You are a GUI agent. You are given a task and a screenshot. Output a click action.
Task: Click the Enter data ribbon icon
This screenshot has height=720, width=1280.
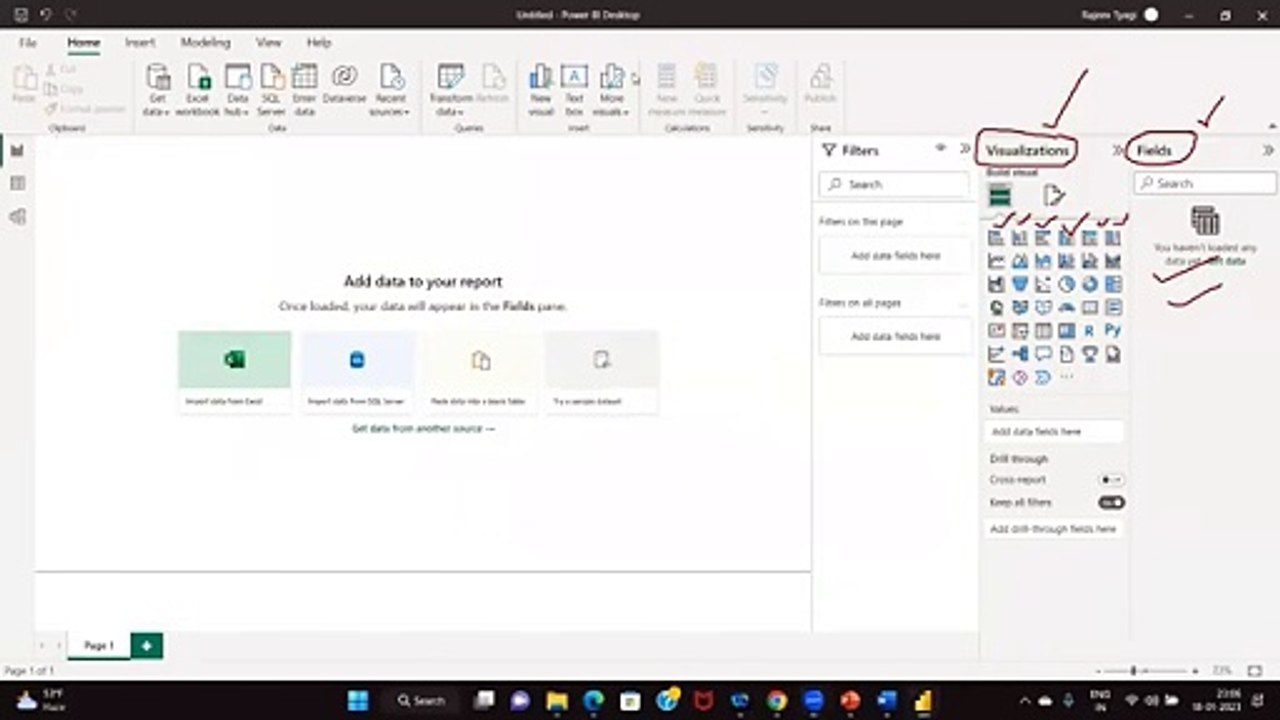point(304,90)
